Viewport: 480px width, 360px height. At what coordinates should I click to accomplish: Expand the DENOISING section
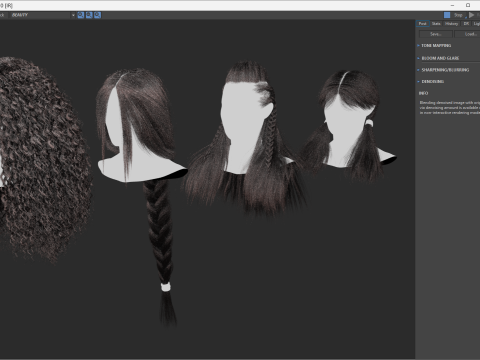(x=432, y=81)
